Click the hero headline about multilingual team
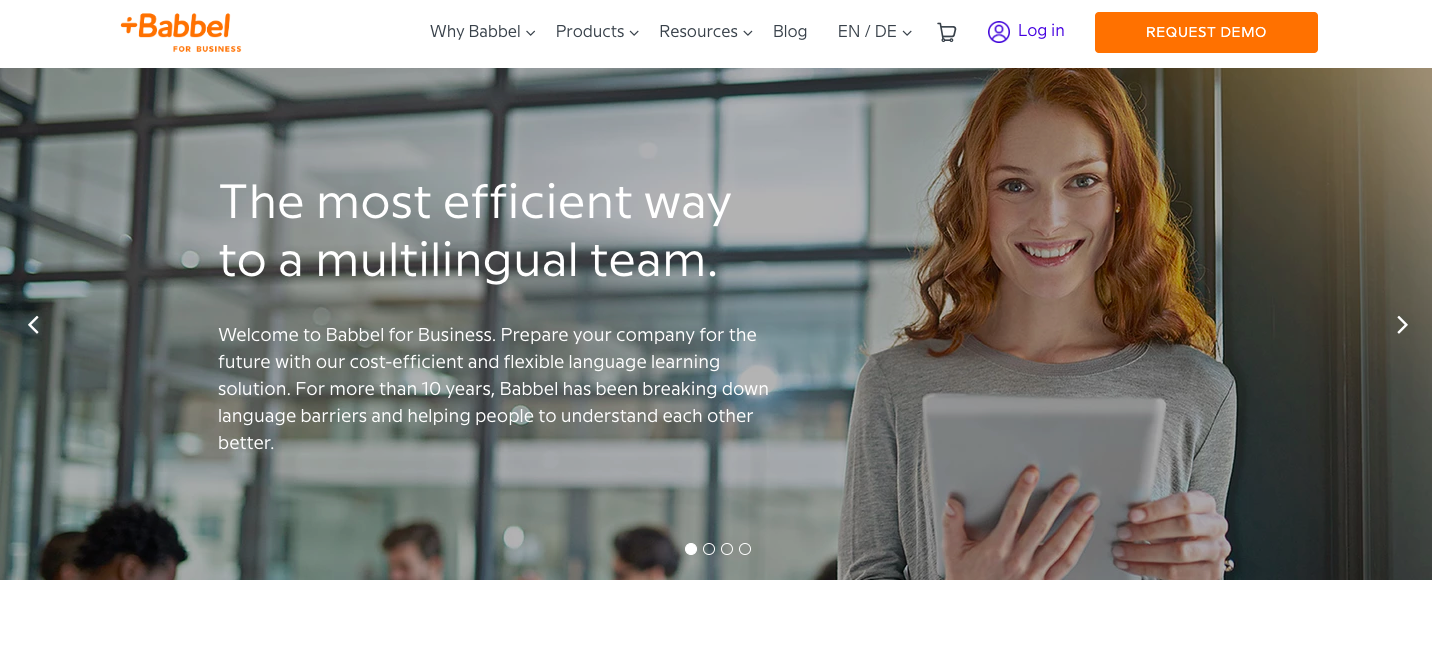1432x672 pixels. point(475,231)
